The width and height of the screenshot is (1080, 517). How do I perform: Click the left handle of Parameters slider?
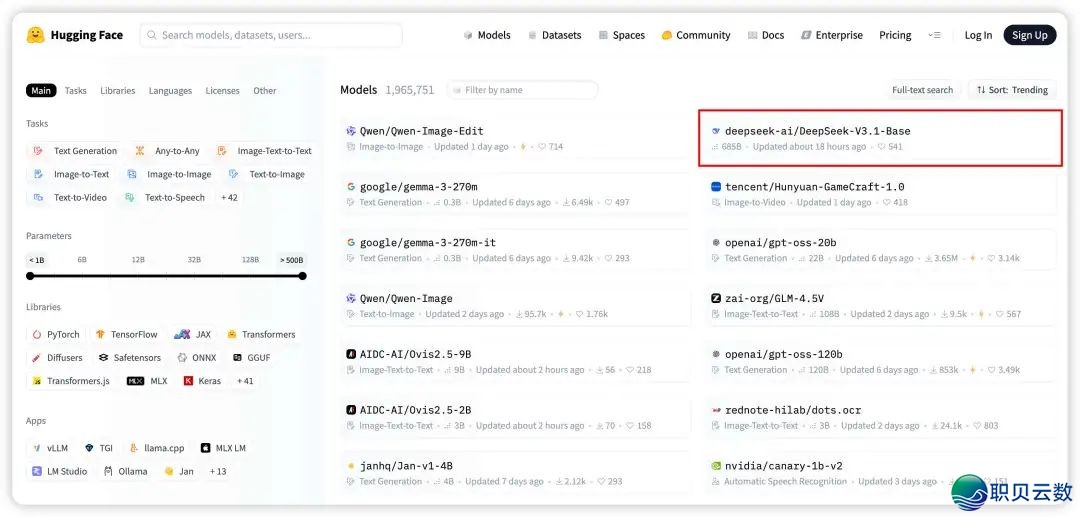(30, 276)
